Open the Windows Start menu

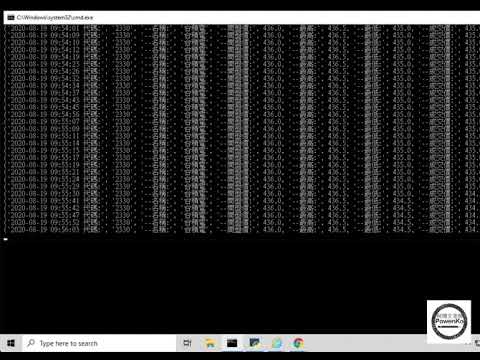[x=11, y=343]
